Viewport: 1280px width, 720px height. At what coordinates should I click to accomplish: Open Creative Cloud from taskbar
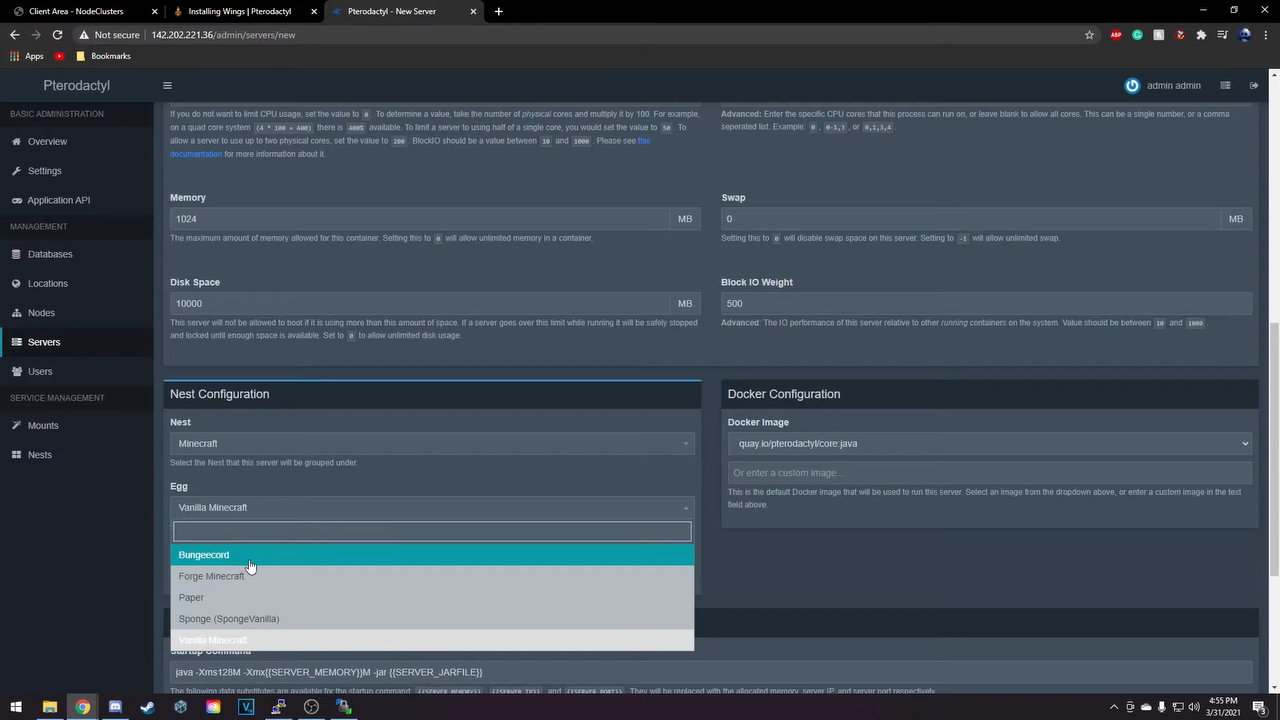[x=213, y=707]
